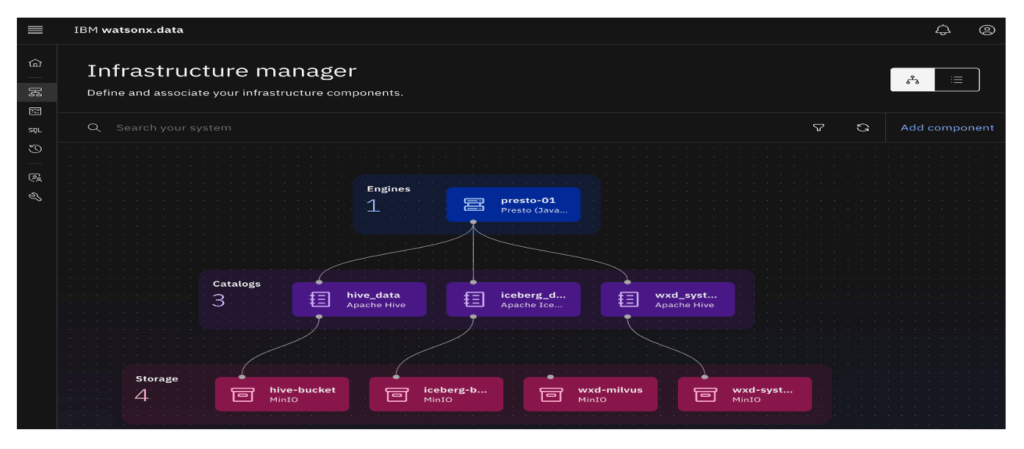Open the filter funnel icon
1024x449 pixels.
[818, 128]
